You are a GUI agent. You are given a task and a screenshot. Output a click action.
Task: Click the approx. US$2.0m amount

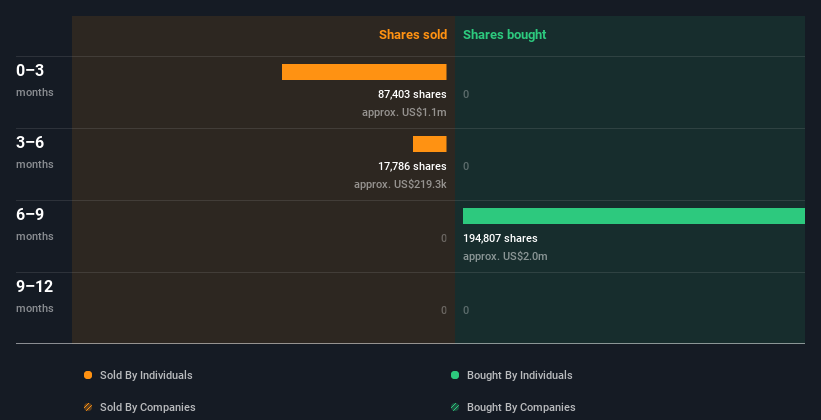505,256
